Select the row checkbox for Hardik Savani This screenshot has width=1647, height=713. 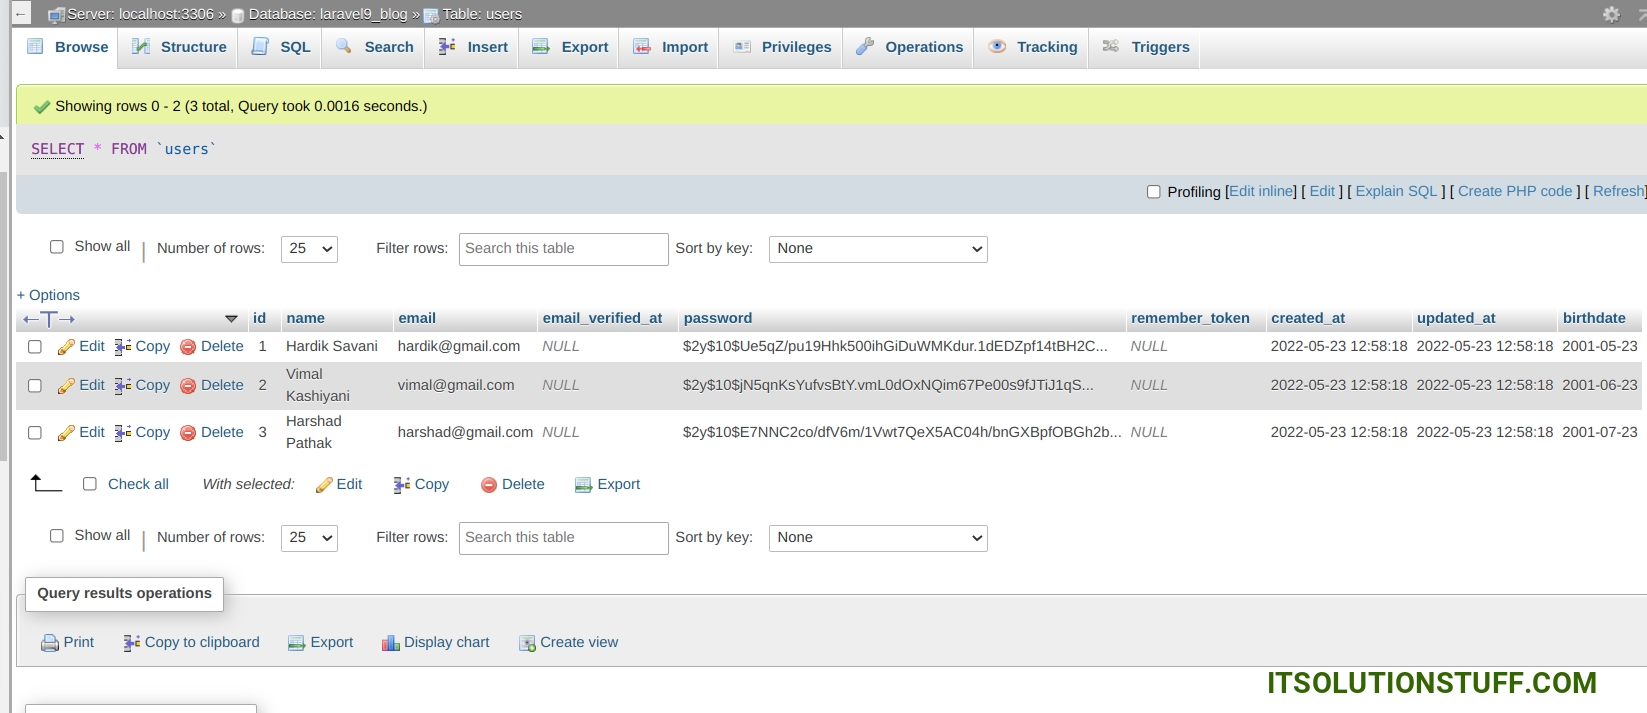pyautogui.click(x=35, y=347)
